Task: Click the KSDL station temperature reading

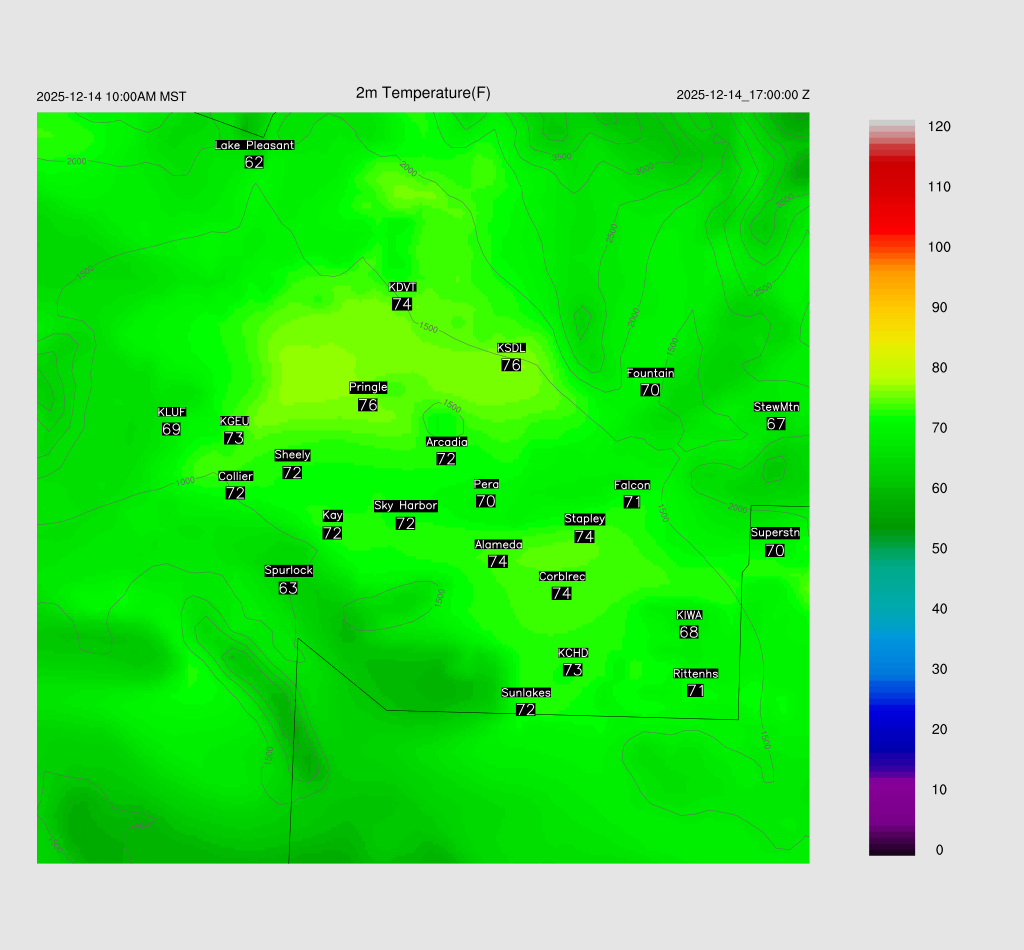Action: 511,365
